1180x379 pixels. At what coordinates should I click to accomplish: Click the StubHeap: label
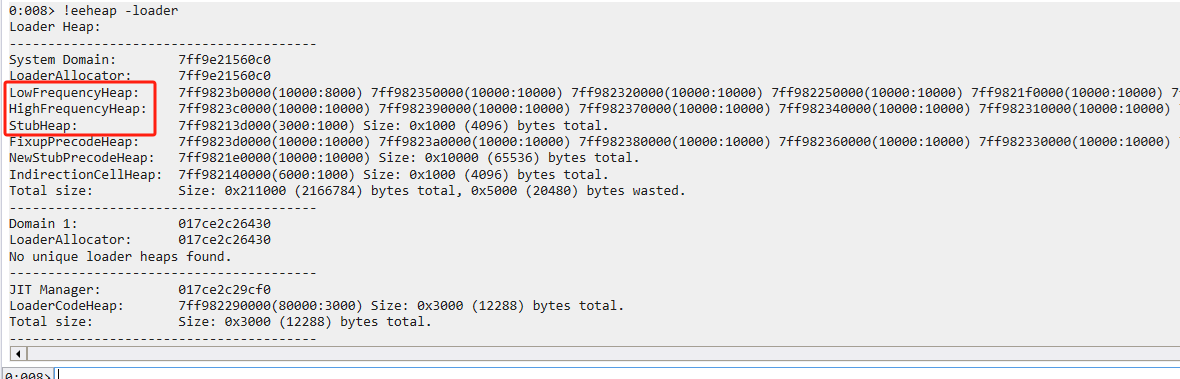pos(43,125)
